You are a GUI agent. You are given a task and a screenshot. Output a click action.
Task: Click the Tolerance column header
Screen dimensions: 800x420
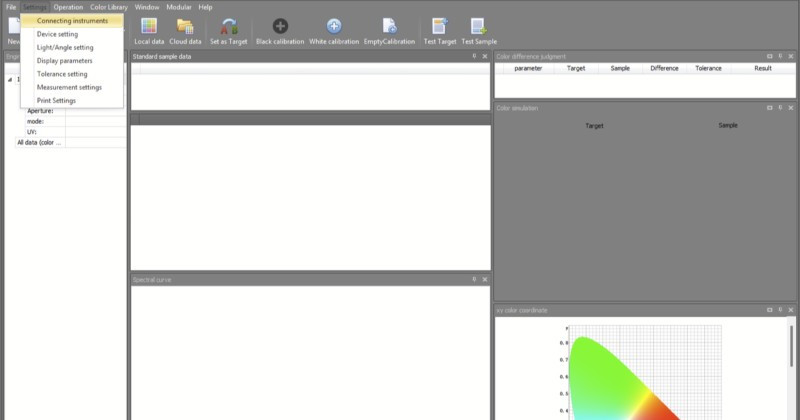pos(708,68)
